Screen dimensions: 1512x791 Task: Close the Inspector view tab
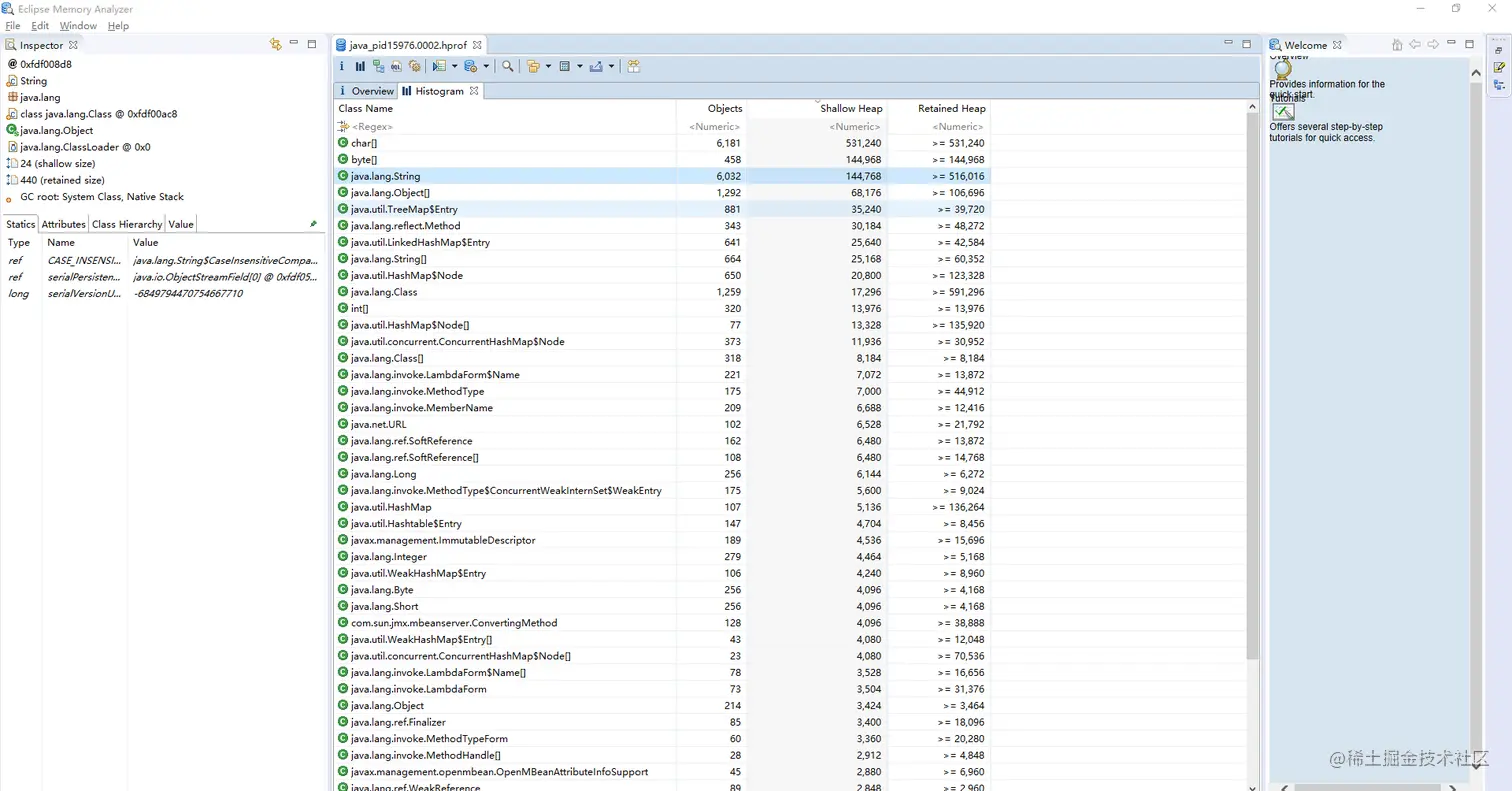coord(73,45)
